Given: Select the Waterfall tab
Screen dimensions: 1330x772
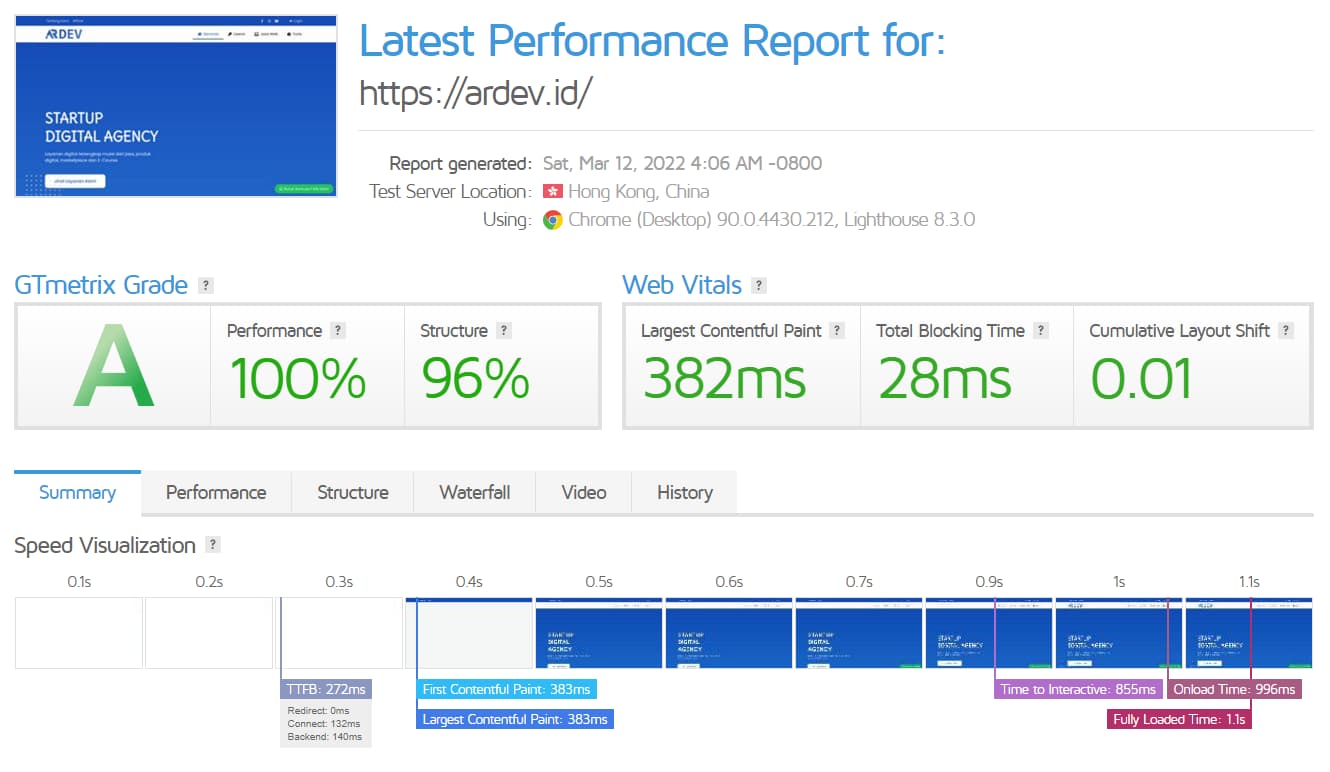Looking at the screenshot, I should (475, 493).
